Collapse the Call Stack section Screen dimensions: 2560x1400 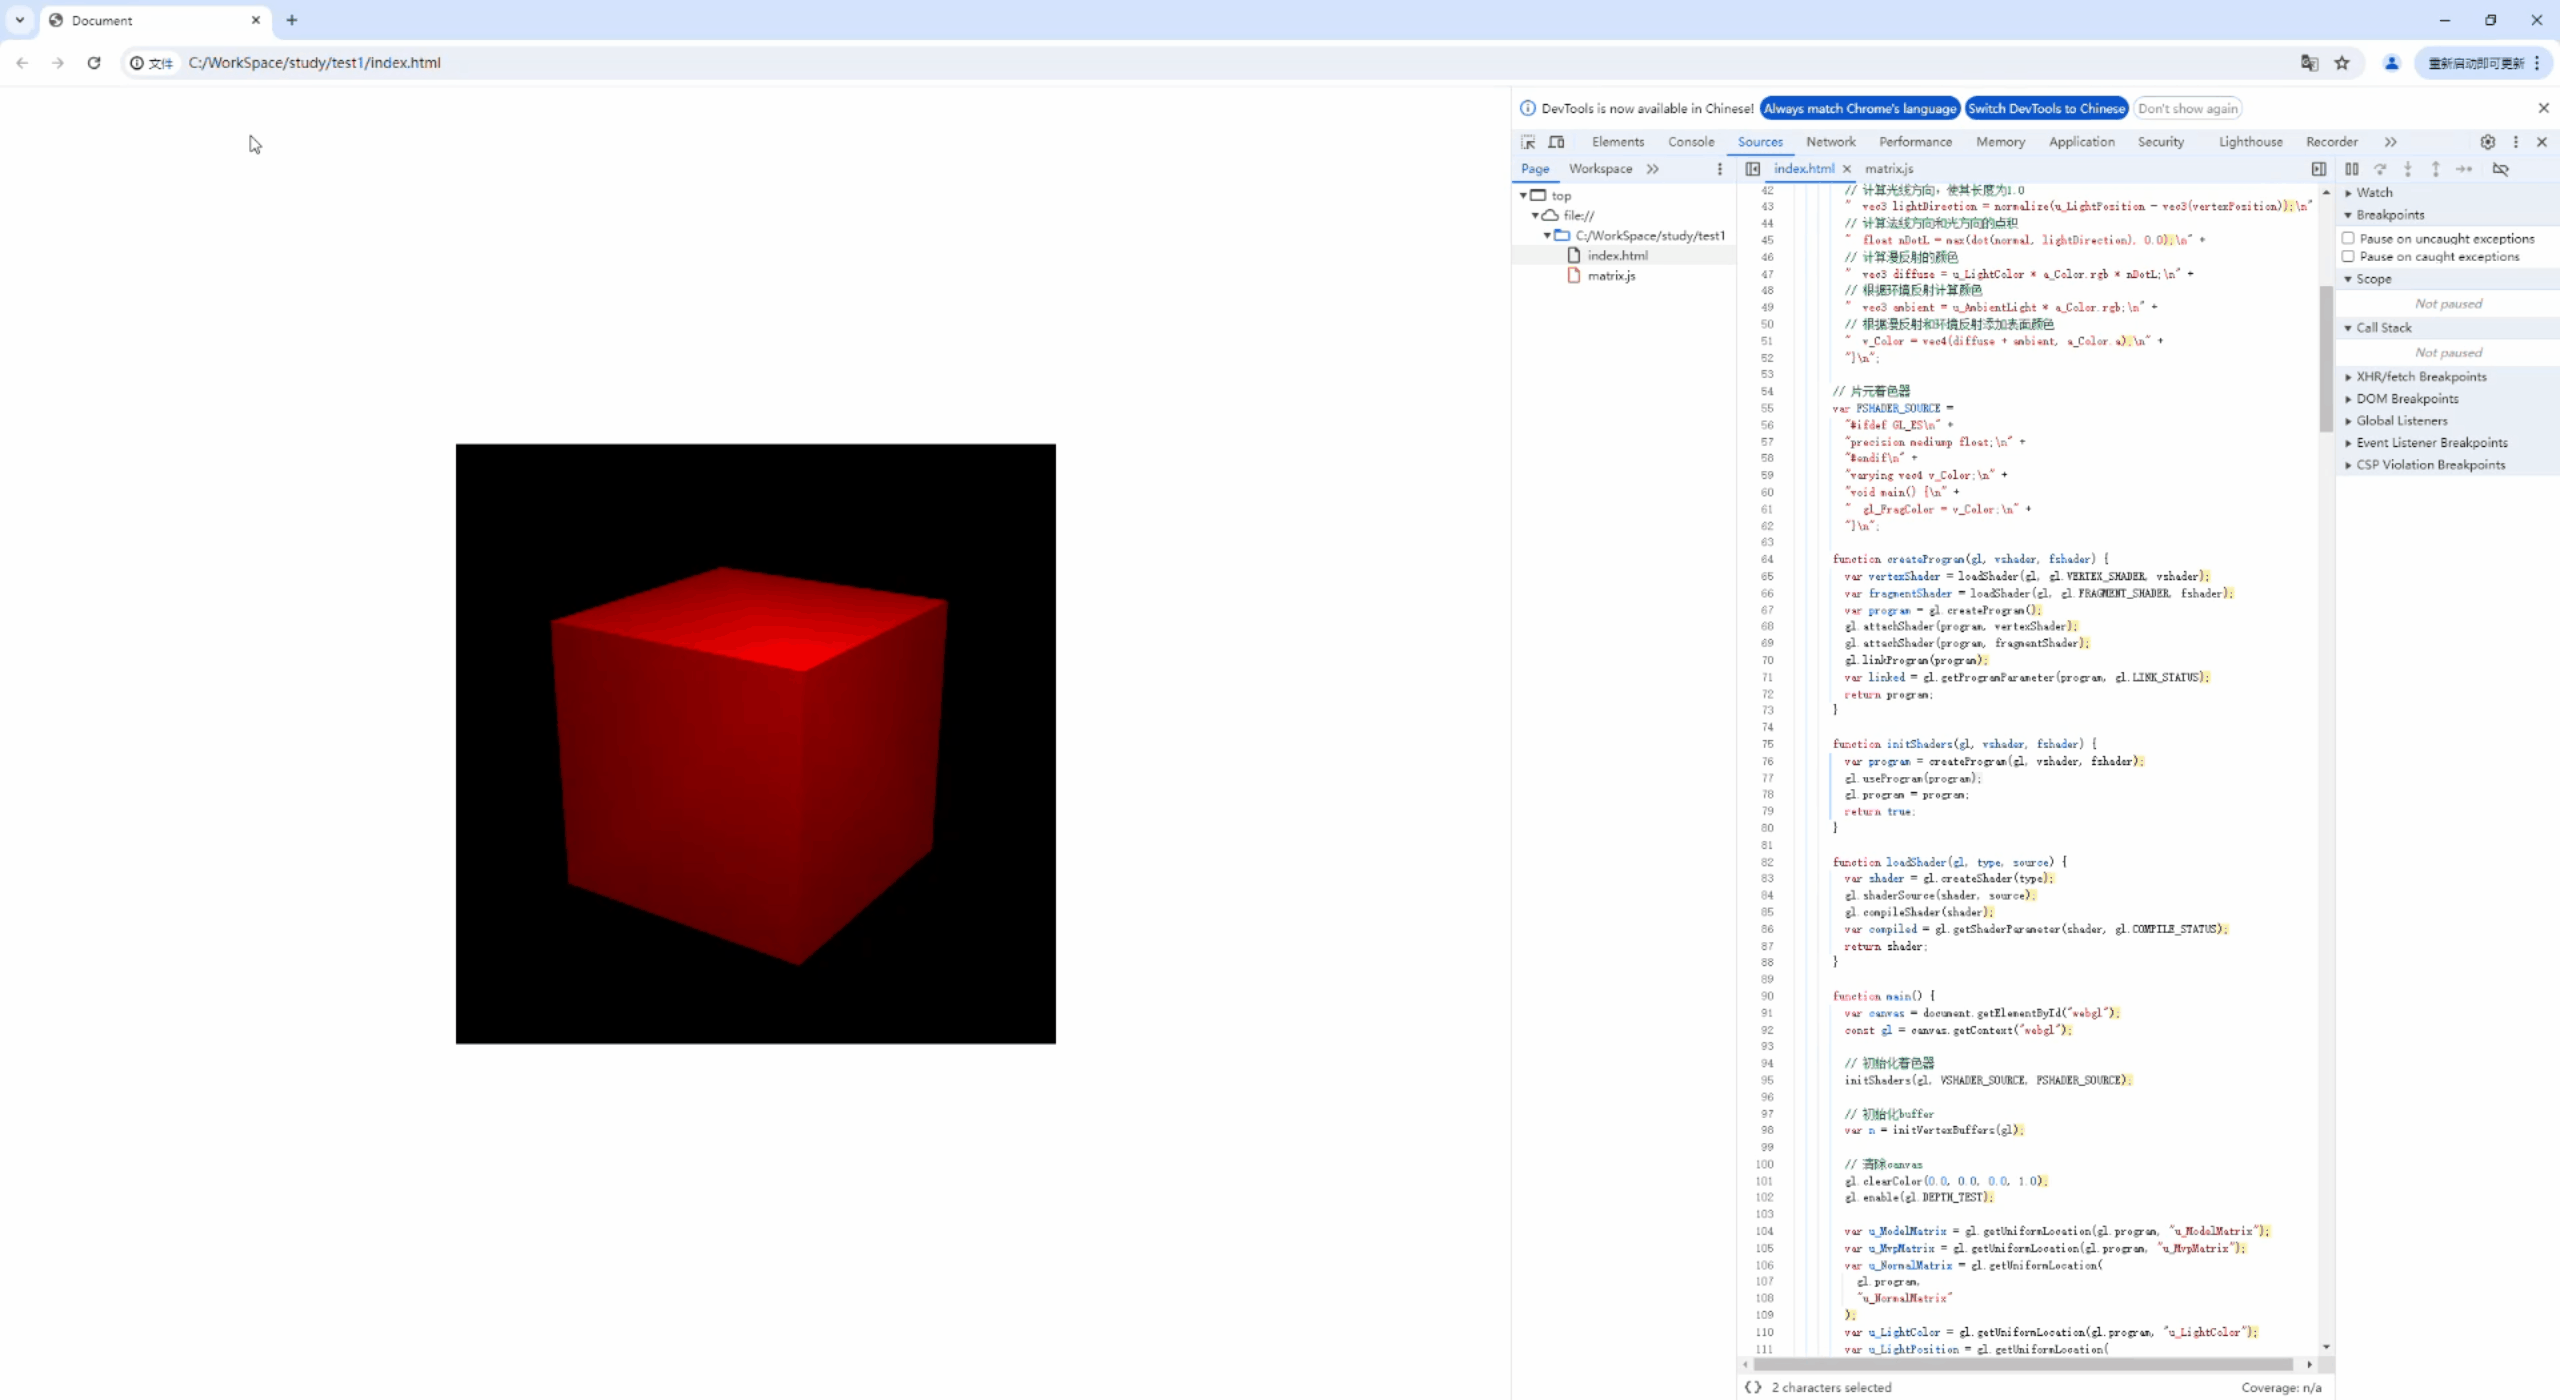click(2383, 328)
